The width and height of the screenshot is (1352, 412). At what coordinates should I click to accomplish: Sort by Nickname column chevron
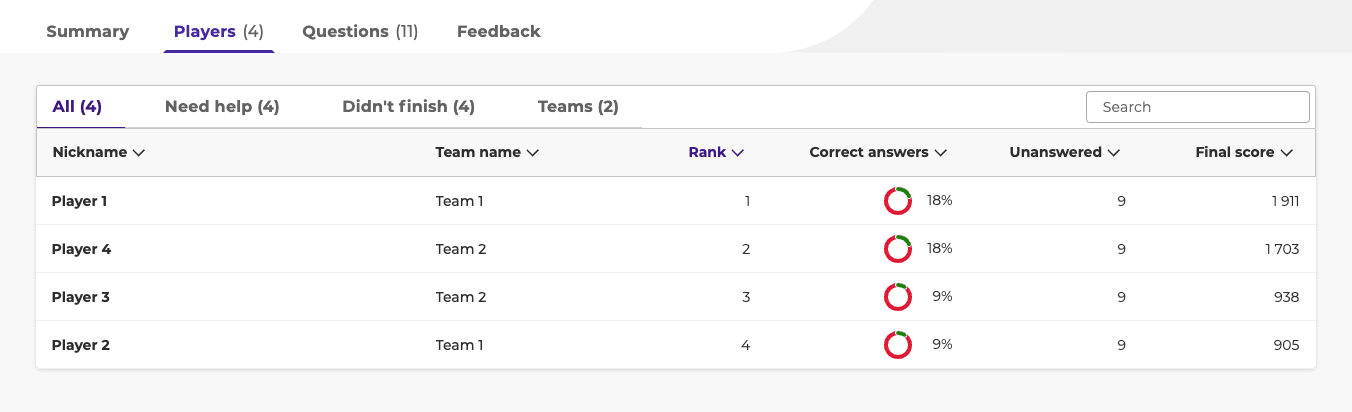(x=139, y=153)
